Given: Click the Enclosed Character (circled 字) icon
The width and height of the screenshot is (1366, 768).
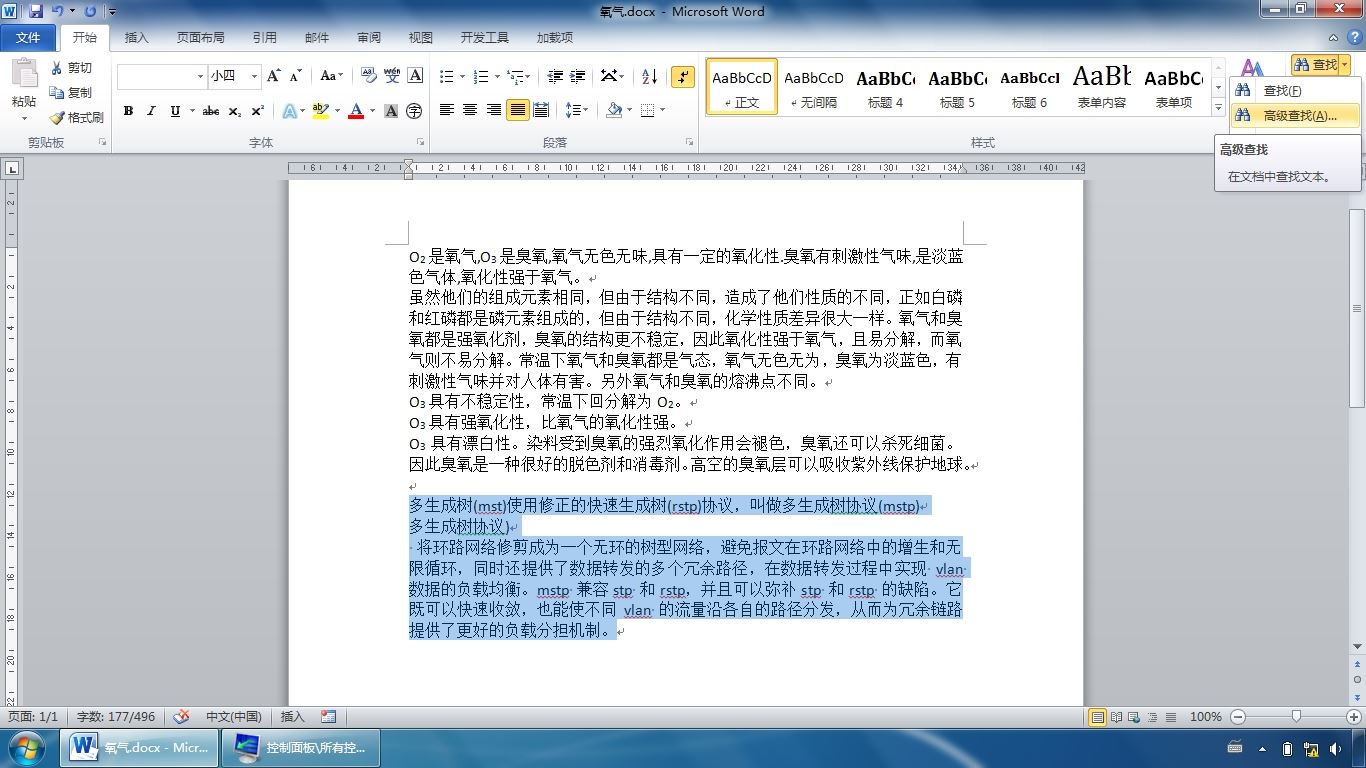Looking at the screenshot, I should (x=414, y=111).
